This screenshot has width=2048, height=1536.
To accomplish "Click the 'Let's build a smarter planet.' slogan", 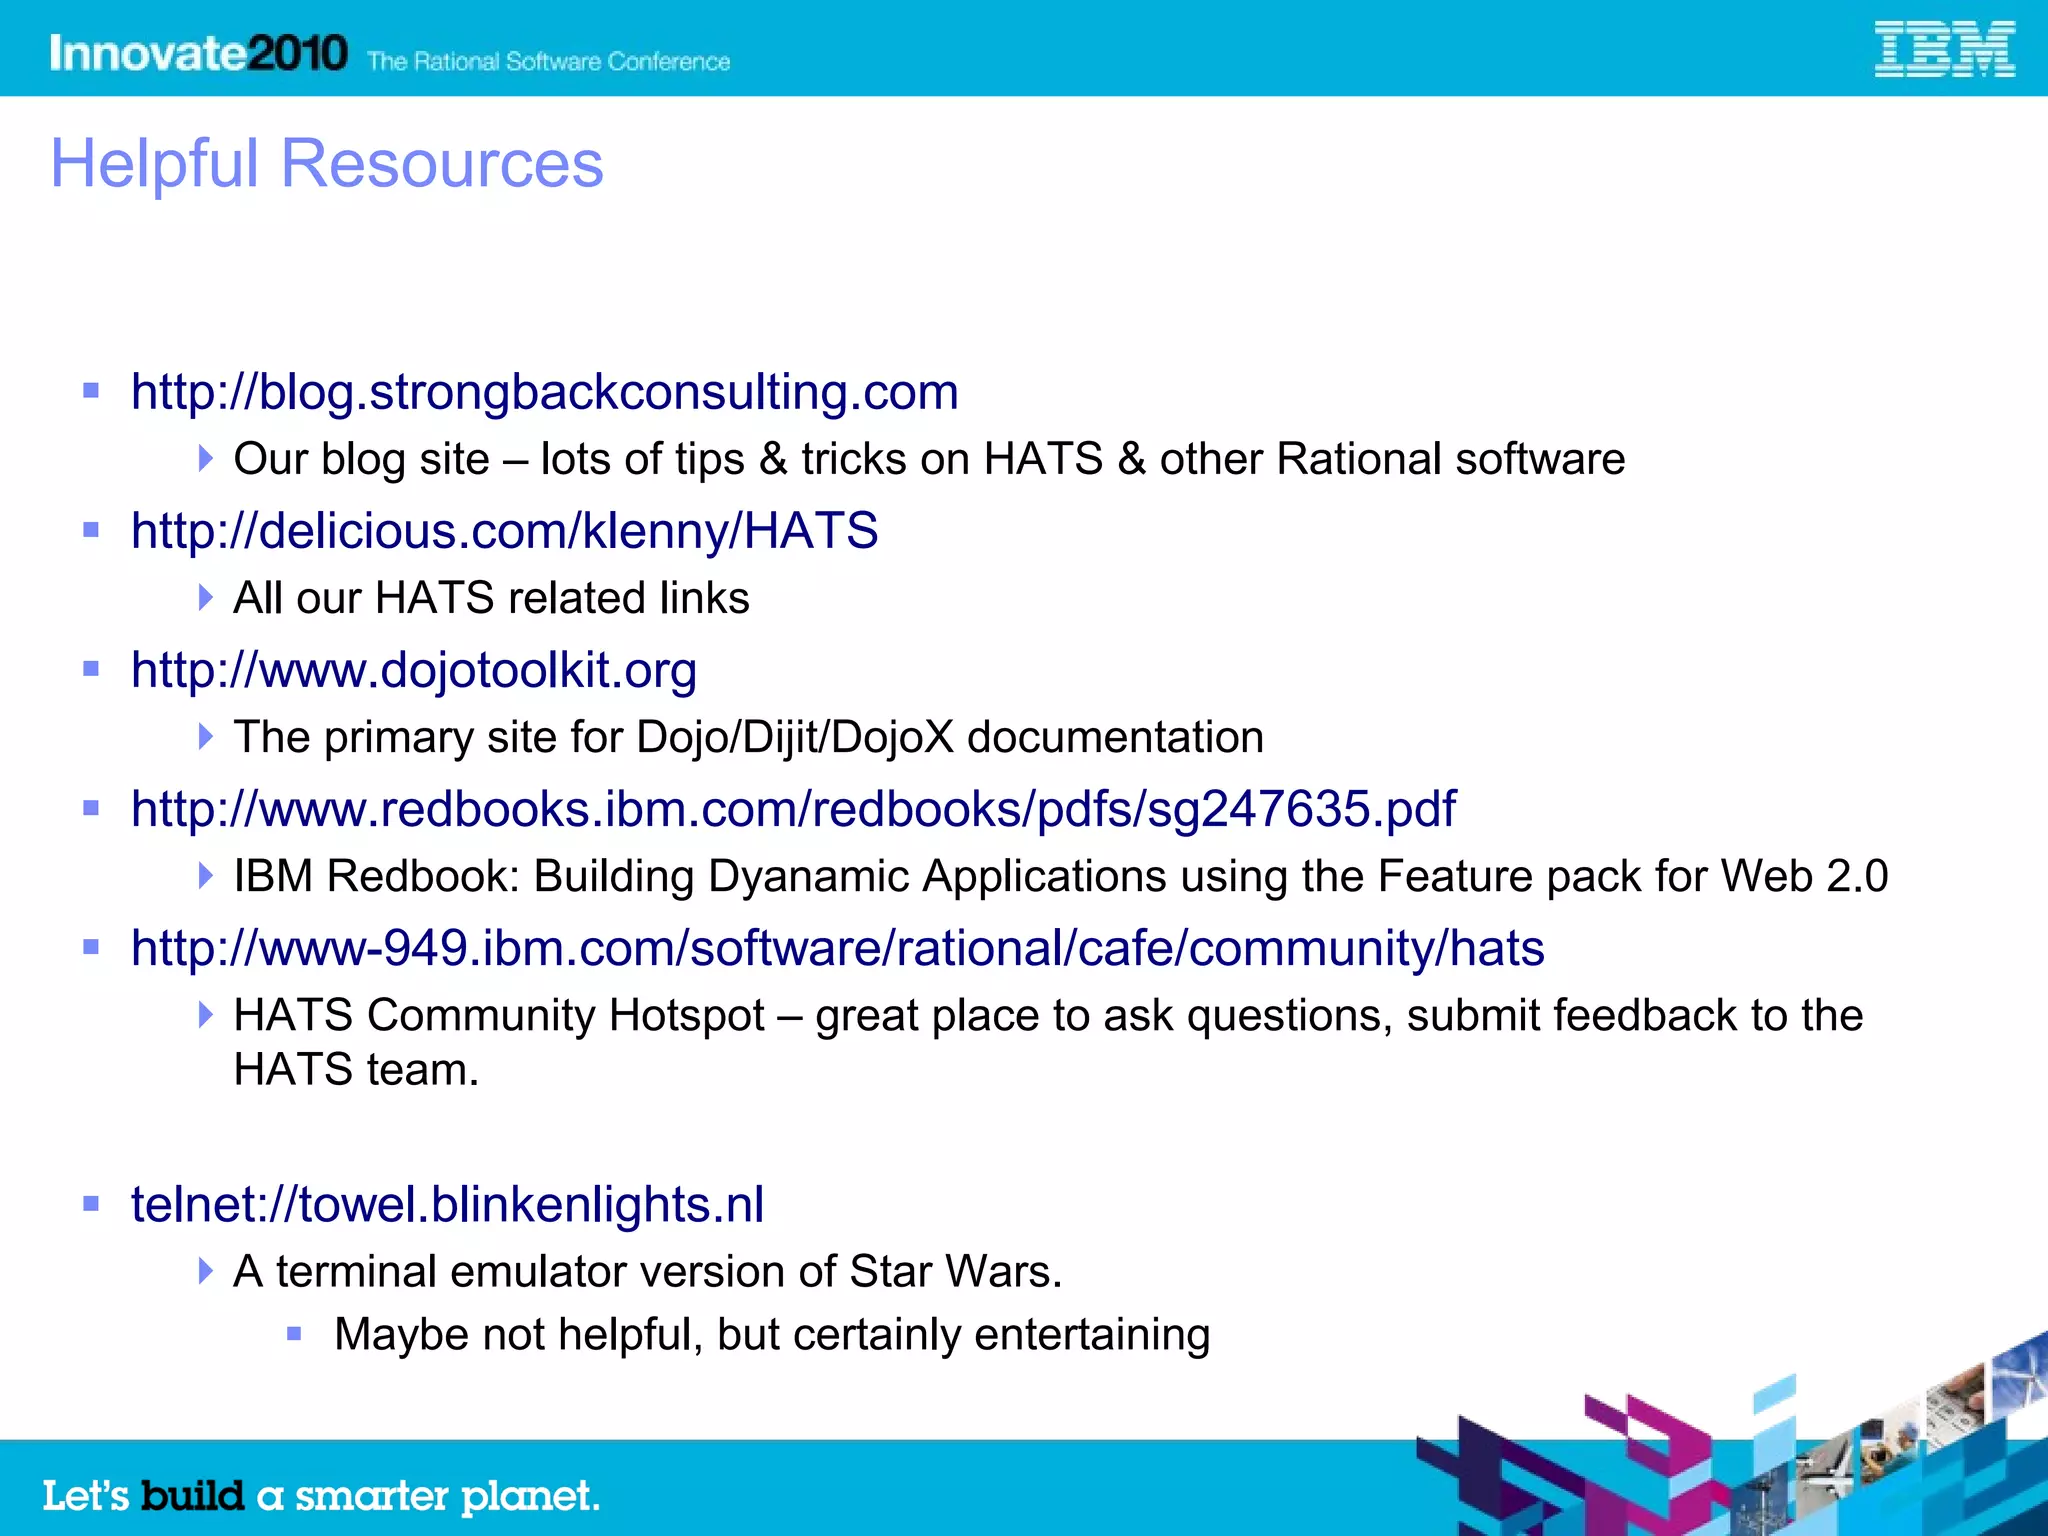I will point(321,1496).
